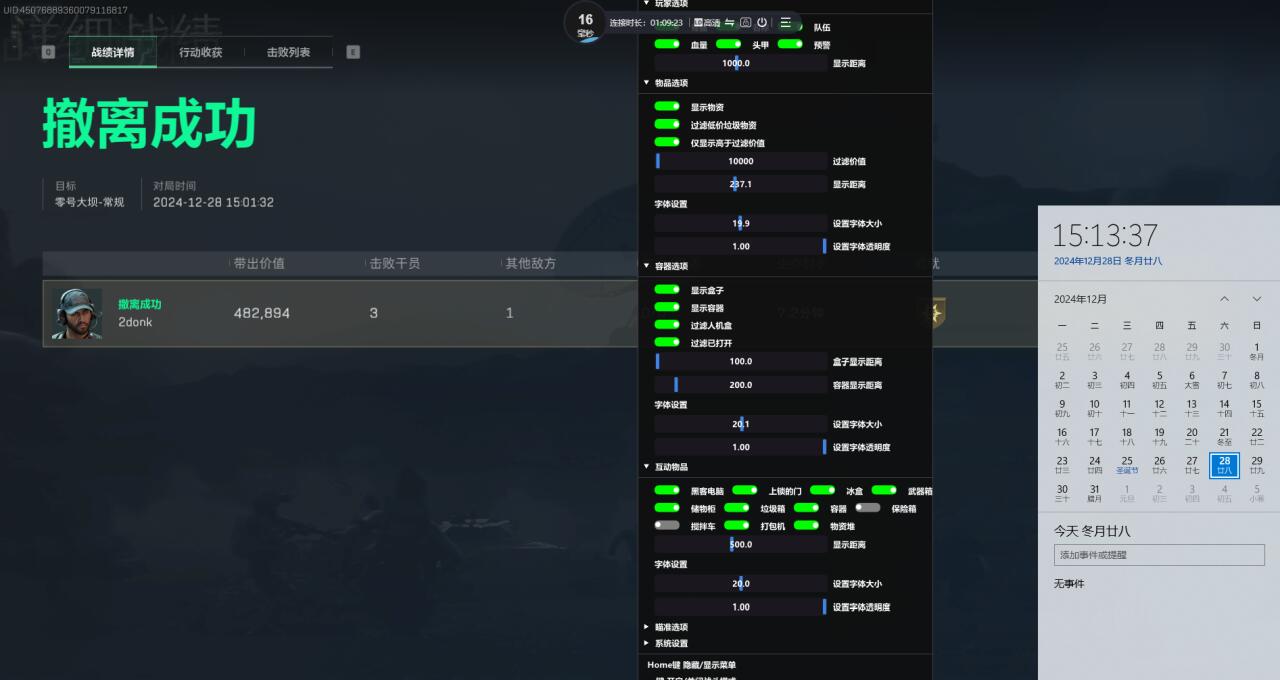Disable the 显示物资 switch

667,107
